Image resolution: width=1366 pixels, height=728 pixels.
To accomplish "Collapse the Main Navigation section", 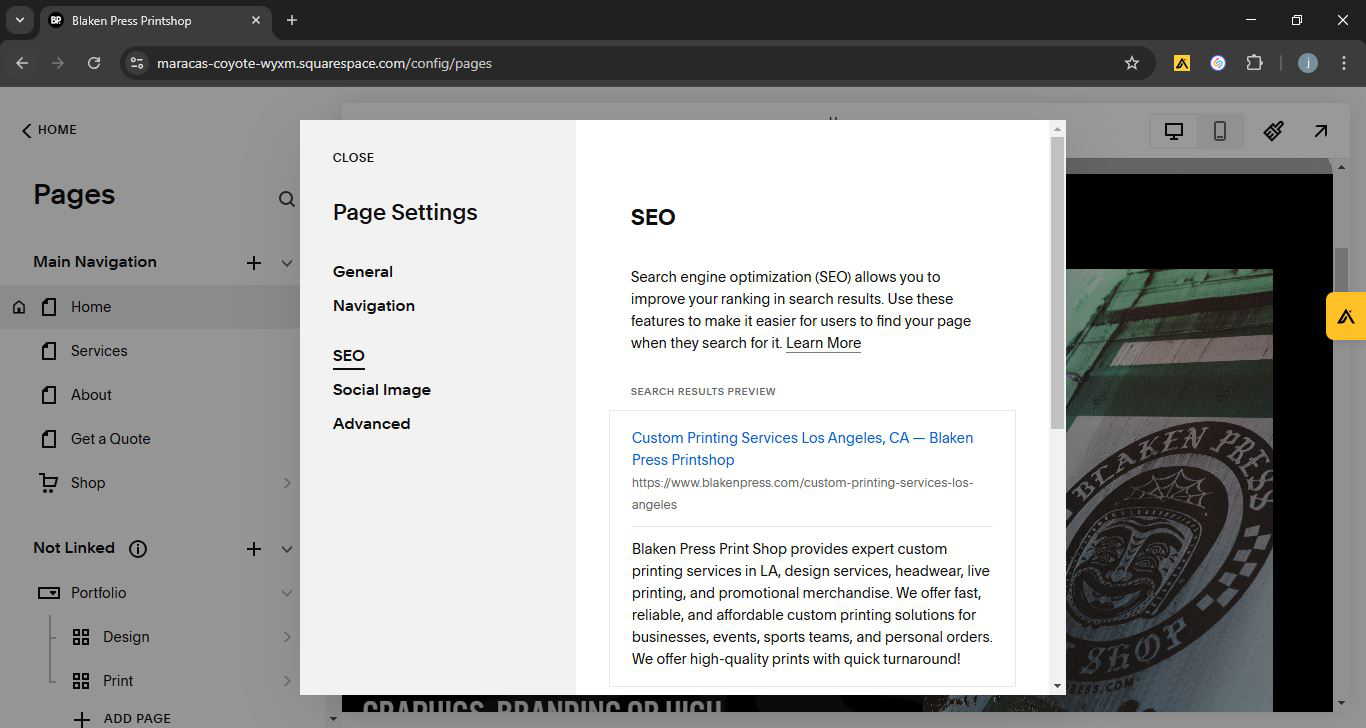I will [287, 263].
